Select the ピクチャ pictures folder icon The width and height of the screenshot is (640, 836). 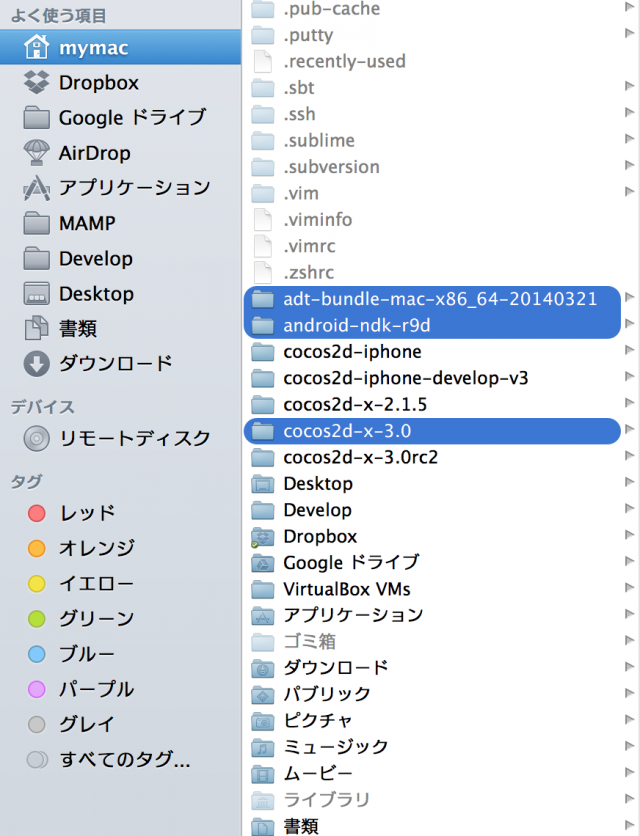(x=262, y=721)
